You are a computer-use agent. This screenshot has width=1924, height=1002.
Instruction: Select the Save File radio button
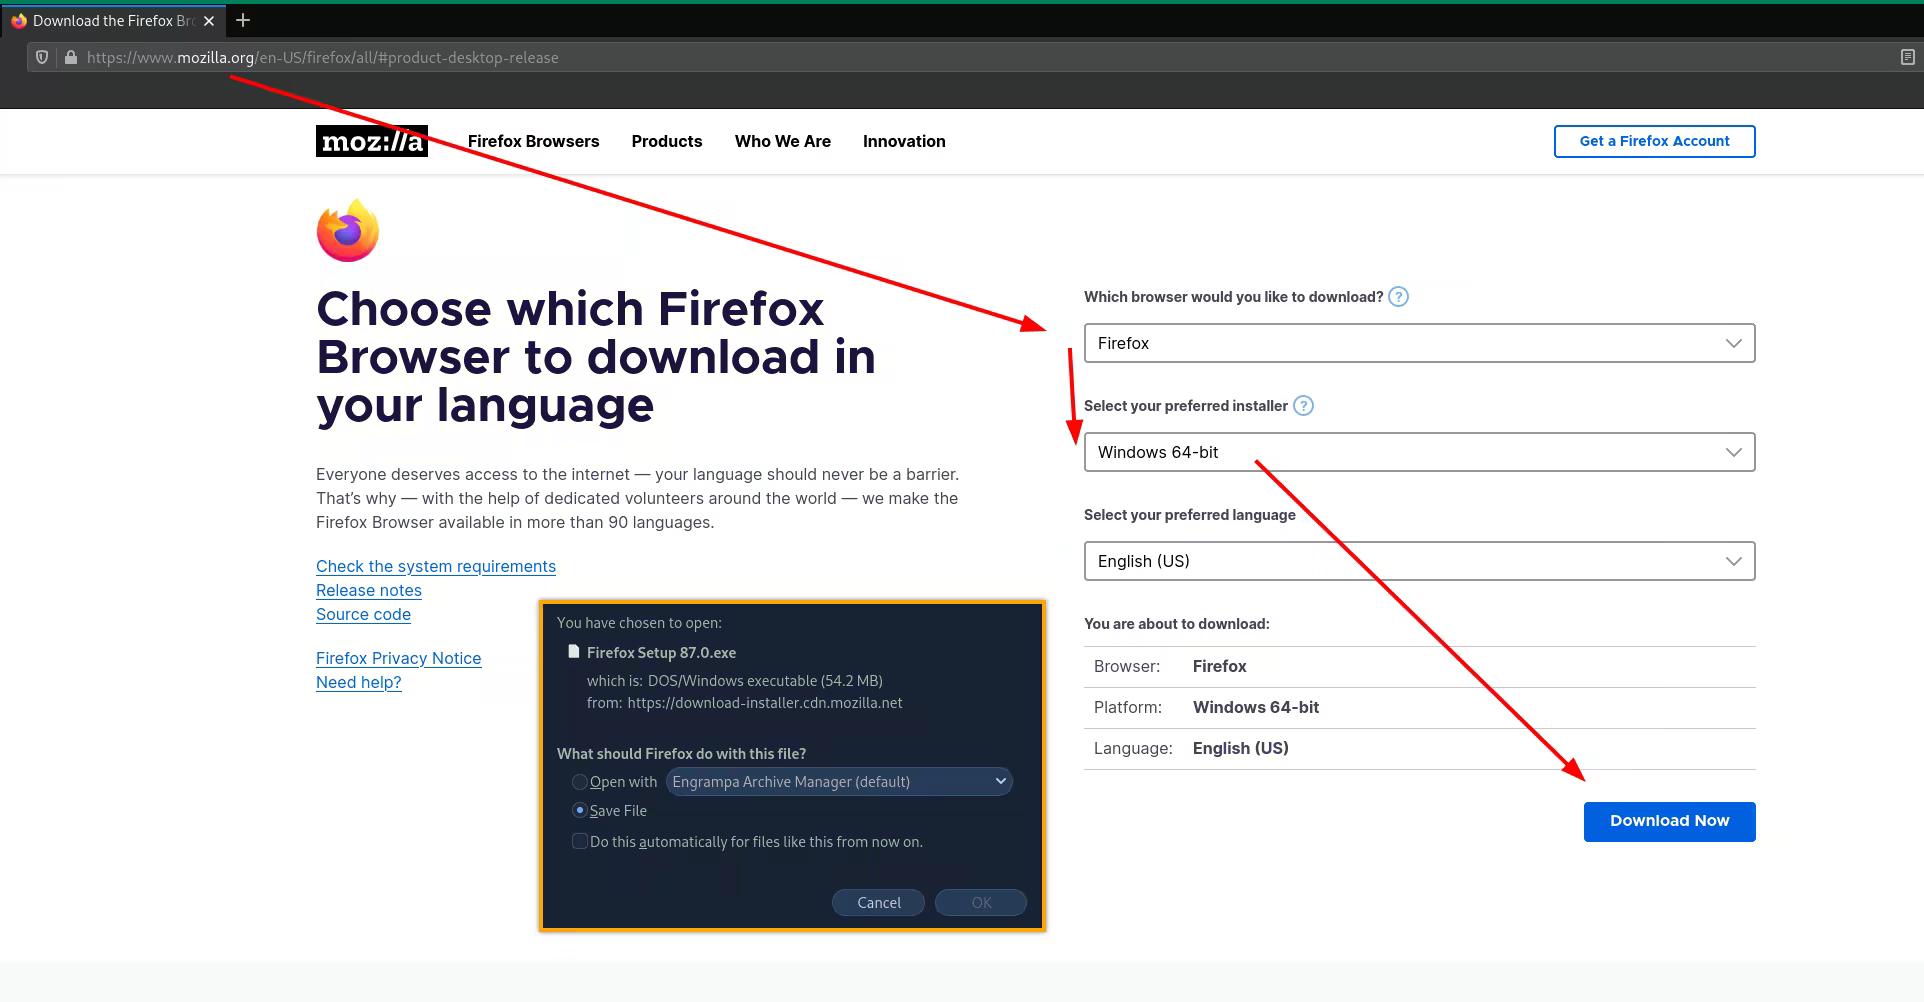579,810
